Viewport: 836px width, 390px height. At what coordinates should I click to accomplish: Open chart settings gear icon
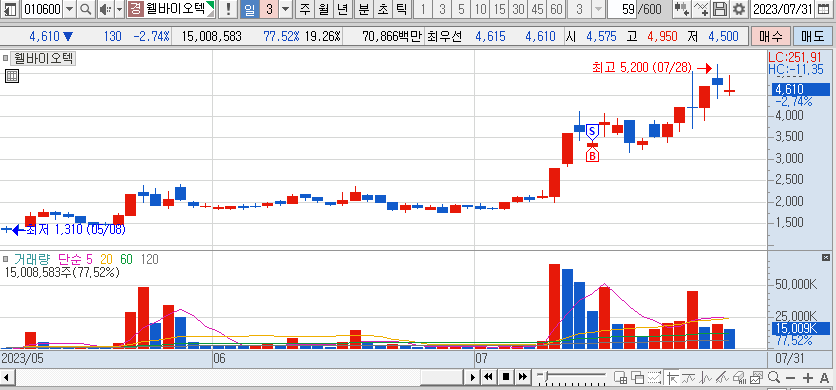(x=738, y=9)
